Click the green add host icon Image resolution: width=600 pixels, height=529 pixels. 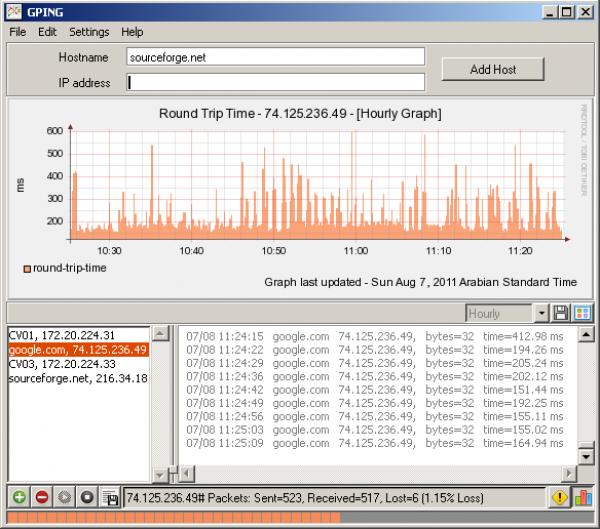[19, 497]
